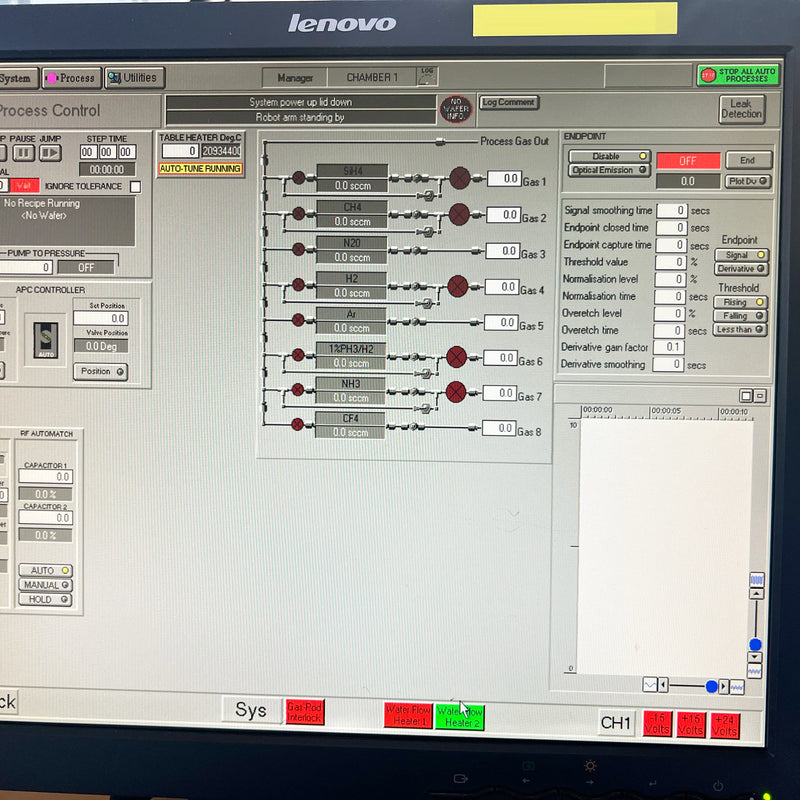Set the Gas 5 flow value field

pos(501,322)
